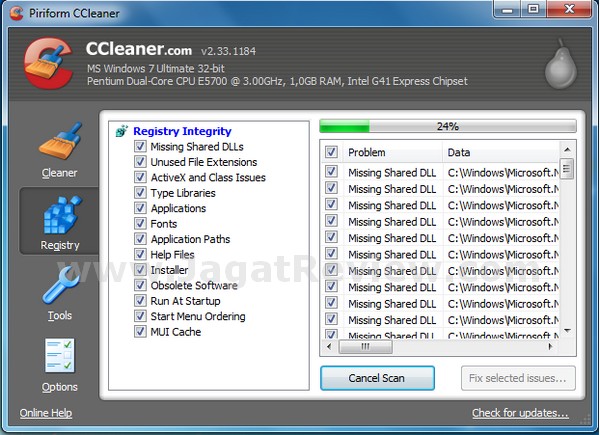Select the Registry blue cubes icon
600x435 pixels.
62,215
